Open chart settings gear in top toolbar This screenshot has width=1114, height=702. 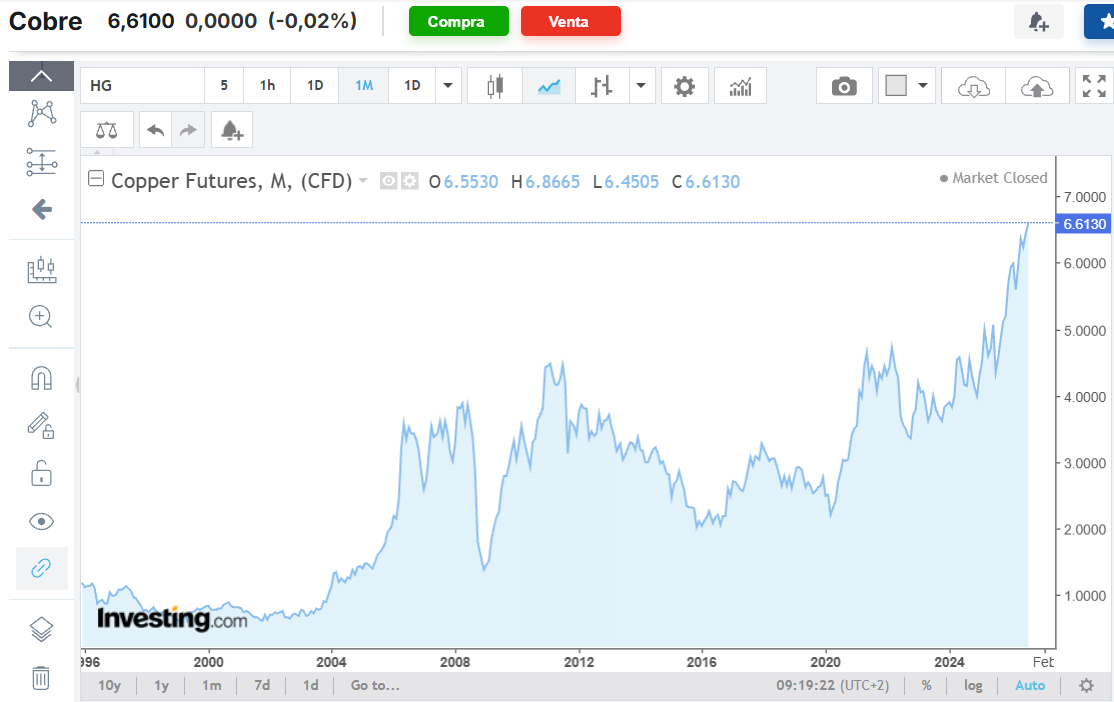(x=684, y=87)
